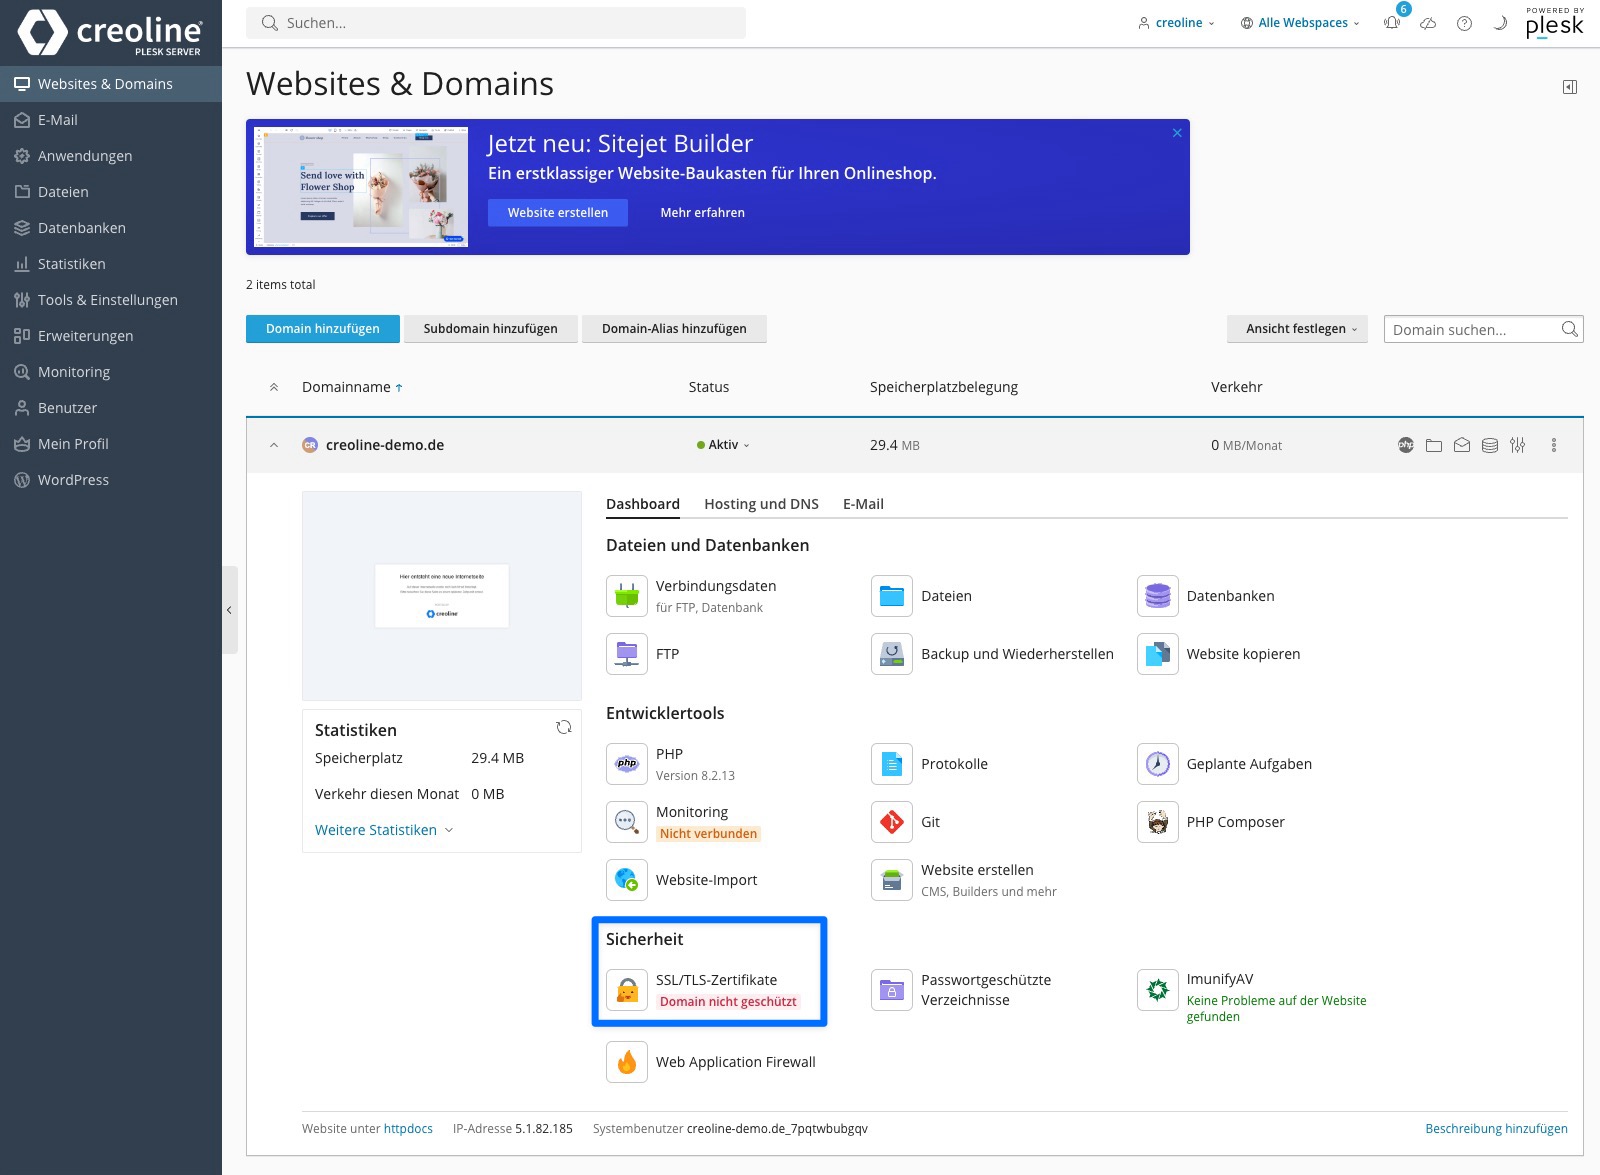This screenshot has height=1175, width=1600.
Task: Collapse the left sidebar
Action: 229,610
